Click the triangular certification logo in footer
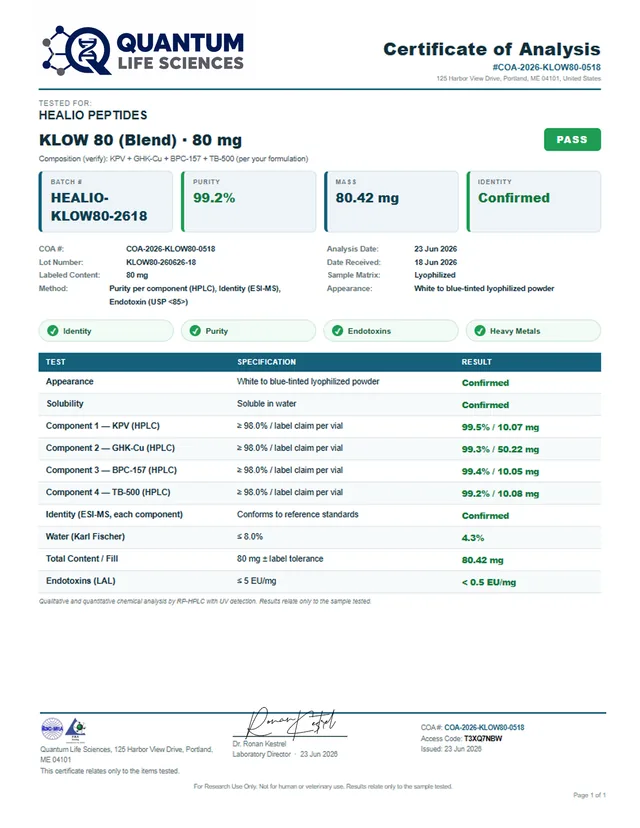The width and height of the screenshot is (640, 828). coord(76,729)
